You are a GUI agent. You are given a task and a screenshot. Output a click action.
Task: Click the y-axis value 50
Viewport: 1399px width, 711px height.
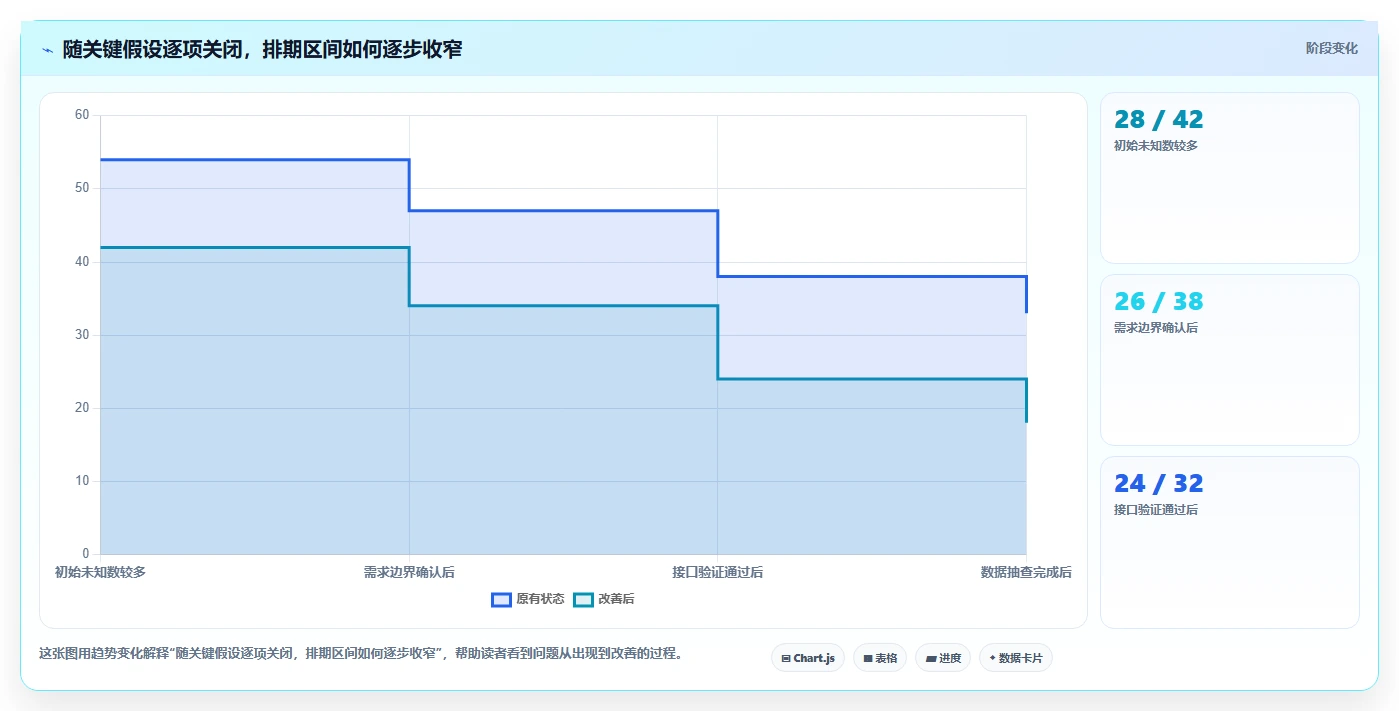(x=82, y=188)
